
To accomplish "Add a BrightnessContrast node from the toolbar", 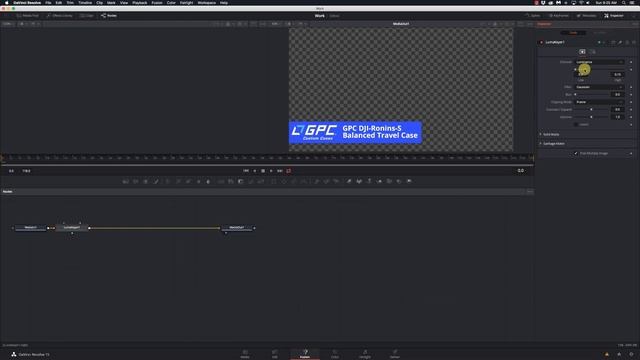I will pyautogui.click(x=198, y=181).
